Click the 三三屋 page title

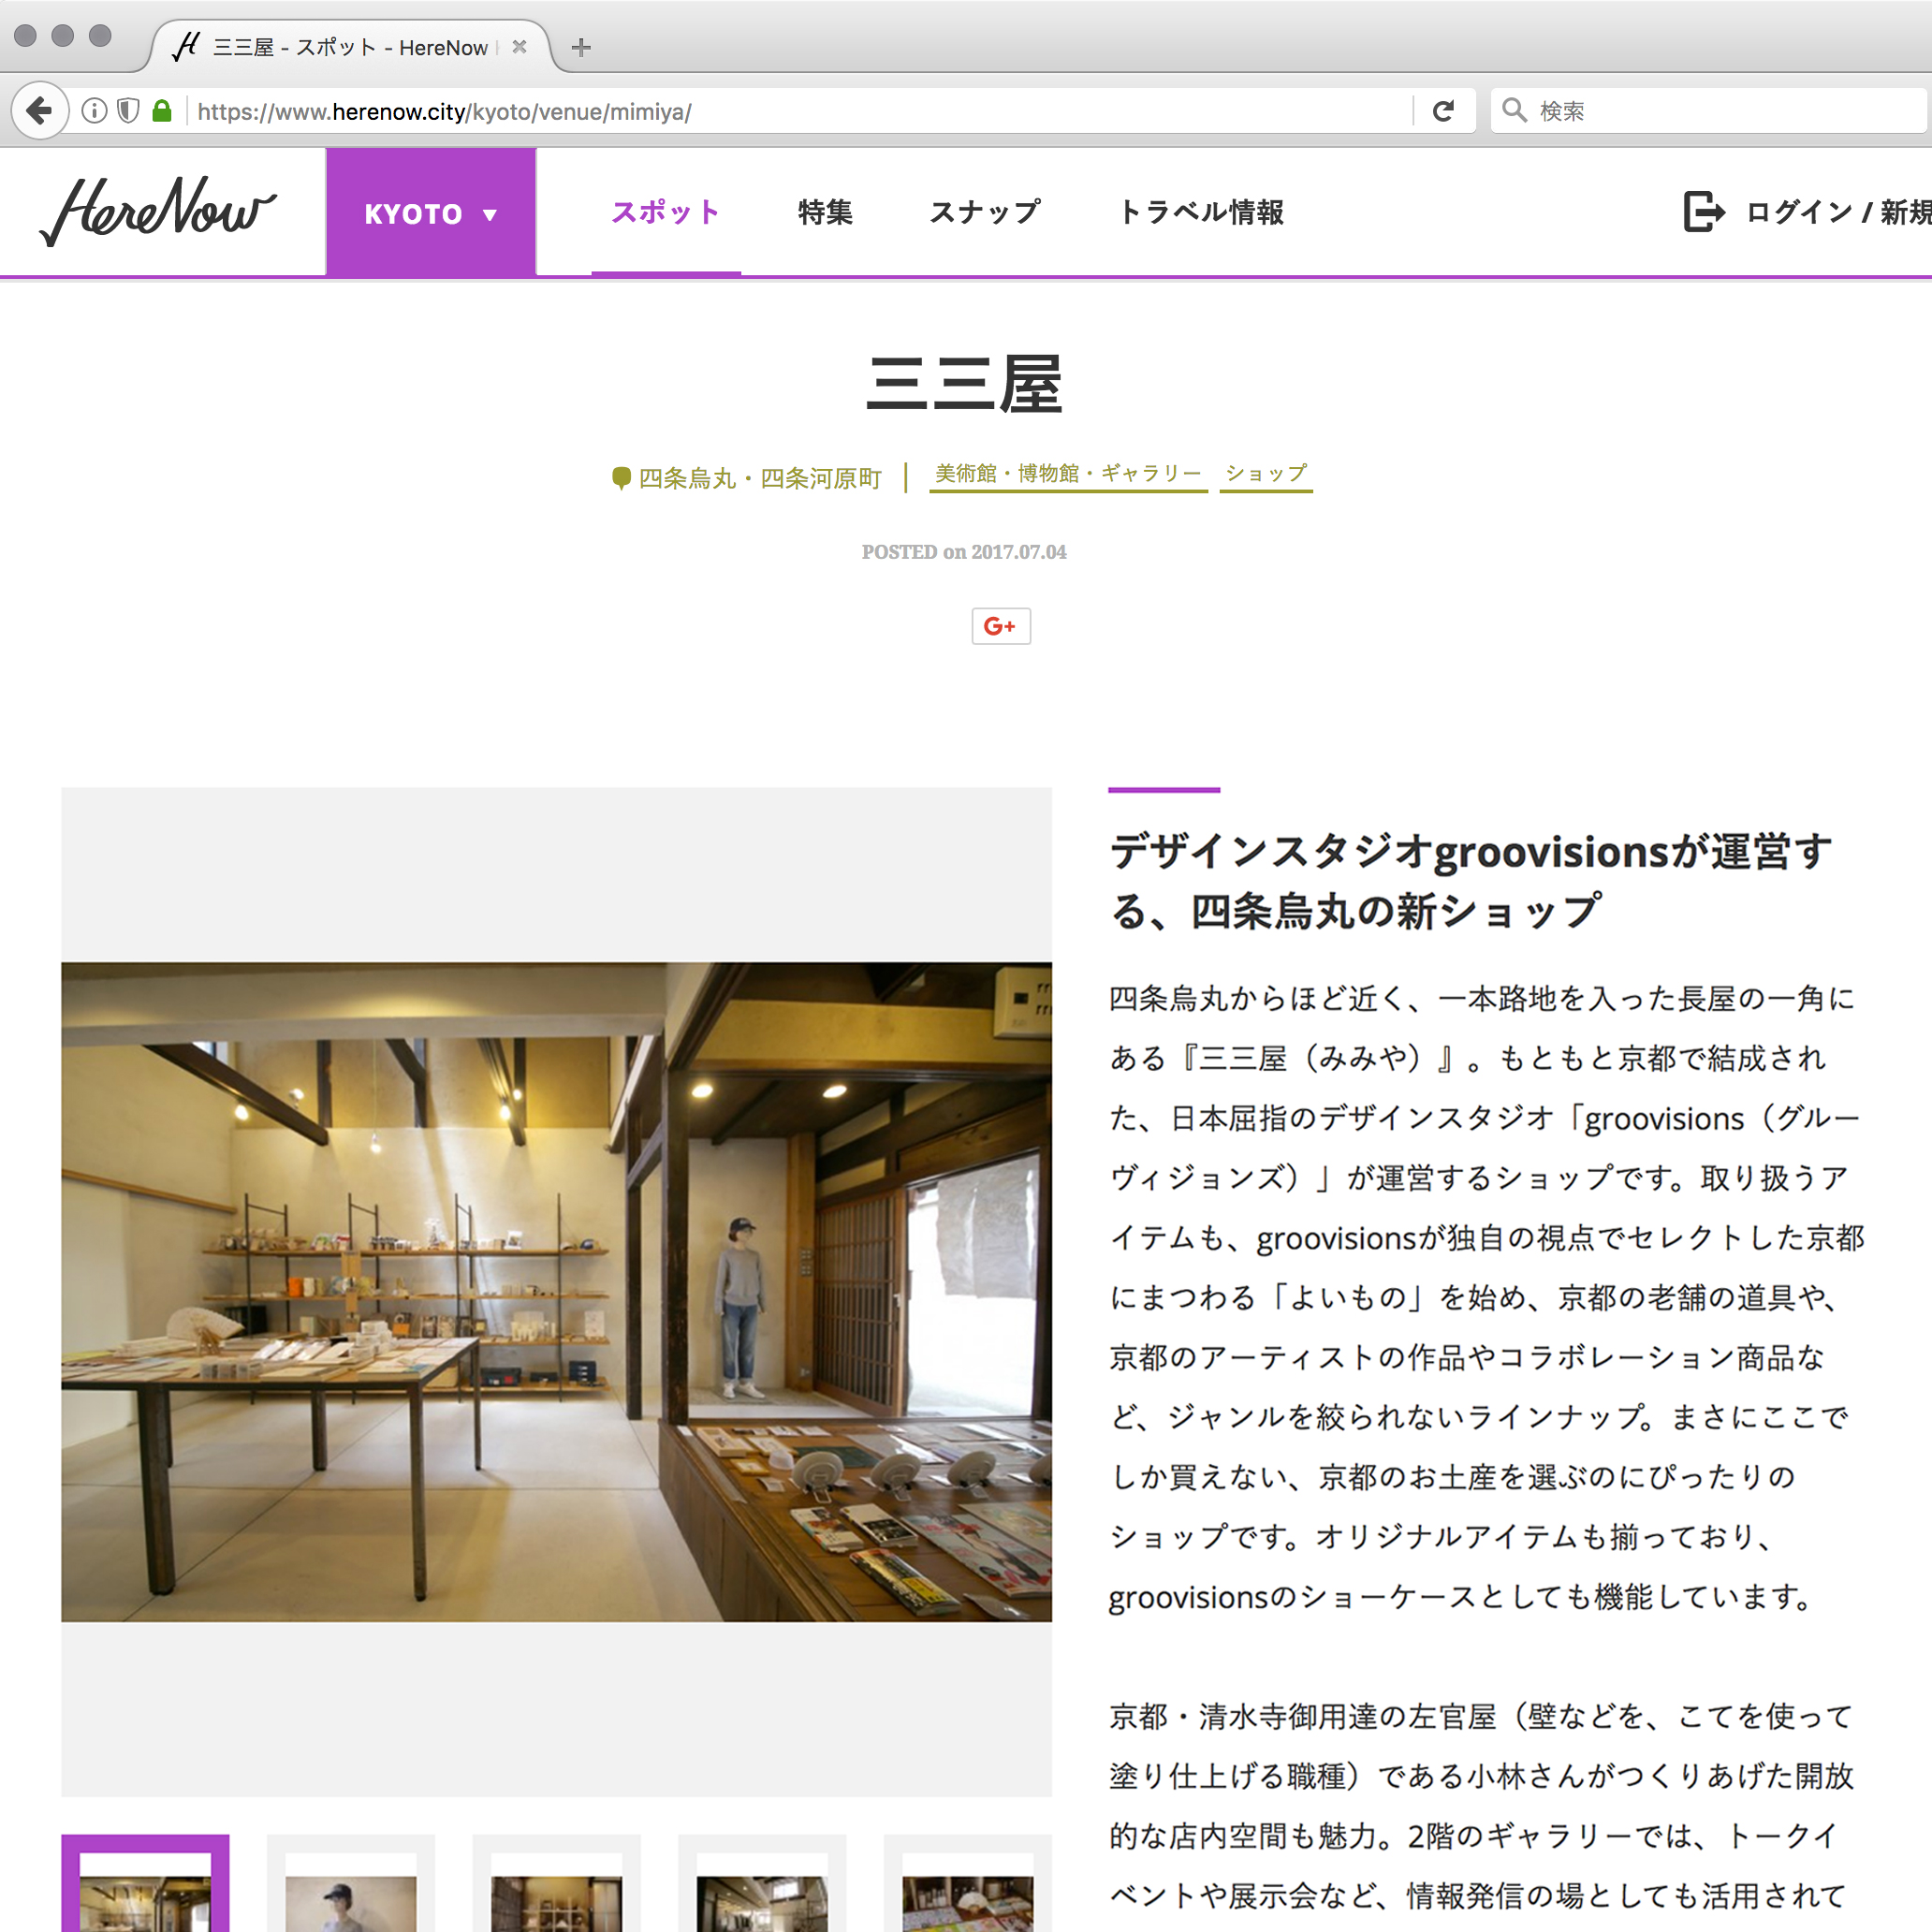[964, 384]
